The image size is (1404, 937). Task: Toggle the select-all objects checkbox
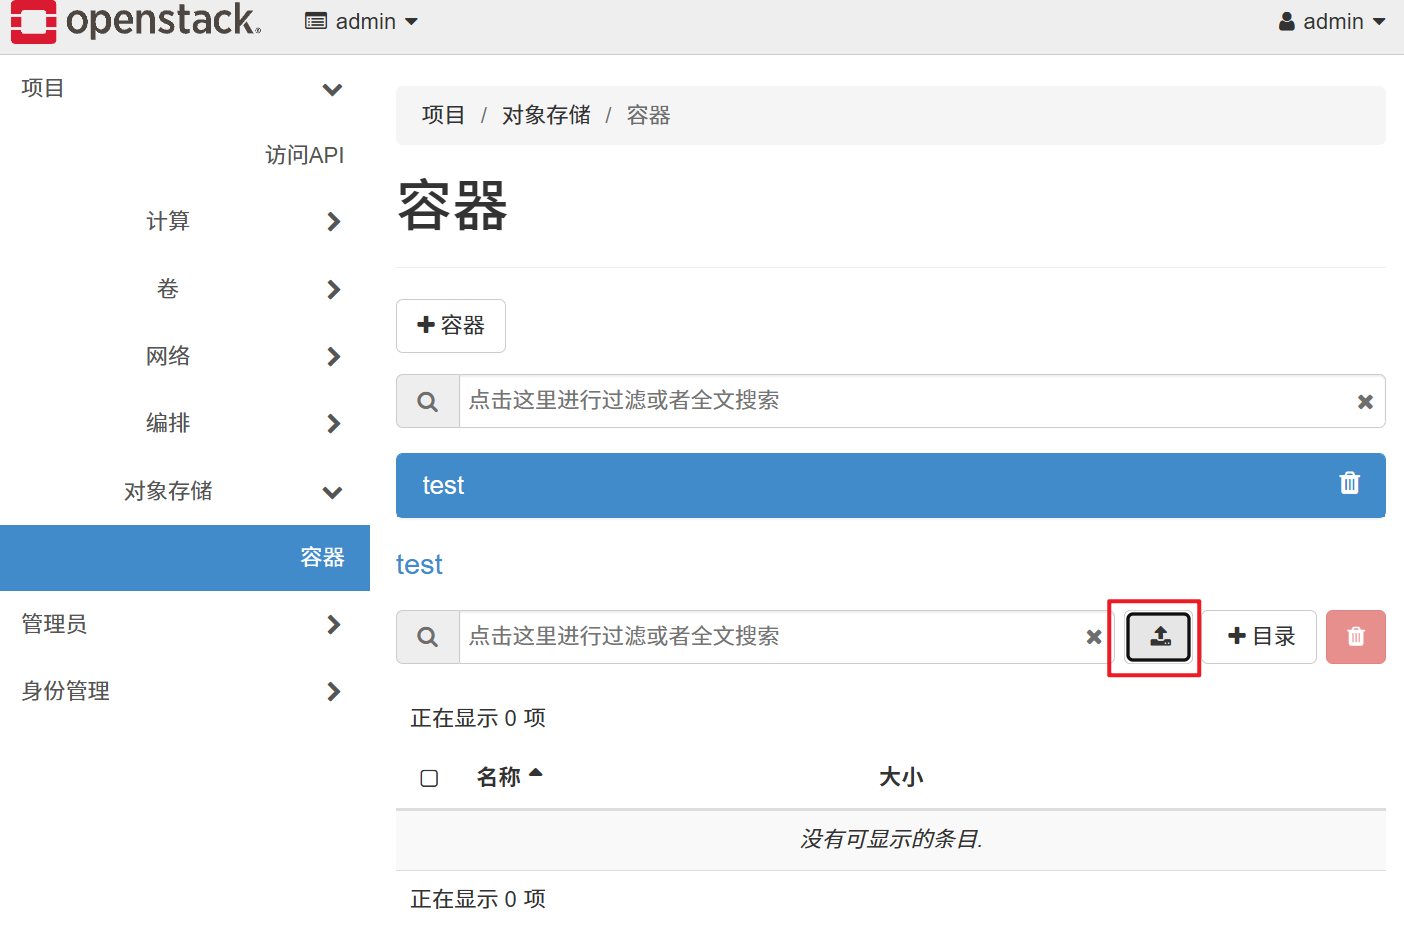coord(429,778)
